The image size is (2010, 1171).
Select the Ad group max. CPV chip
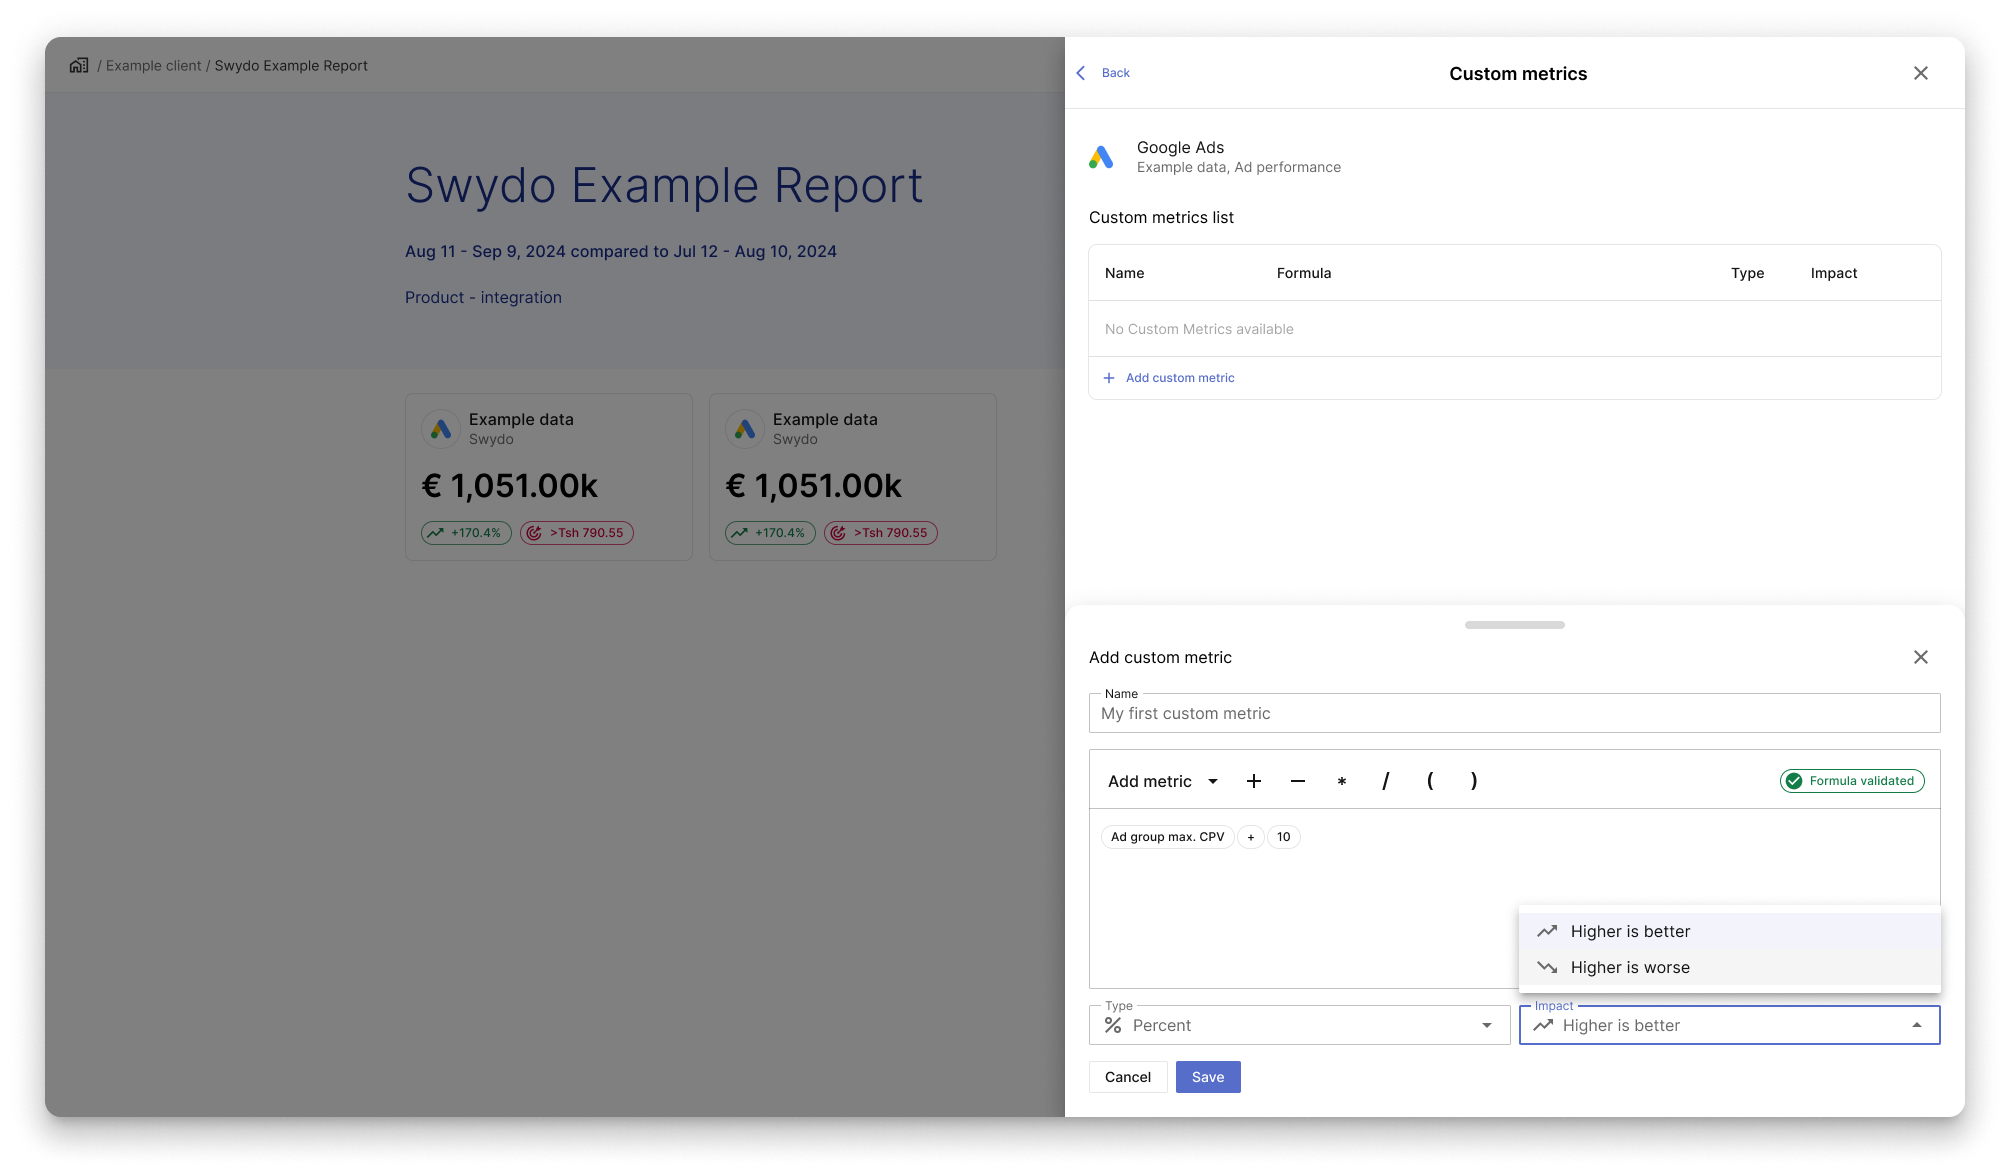(1167, 837)
